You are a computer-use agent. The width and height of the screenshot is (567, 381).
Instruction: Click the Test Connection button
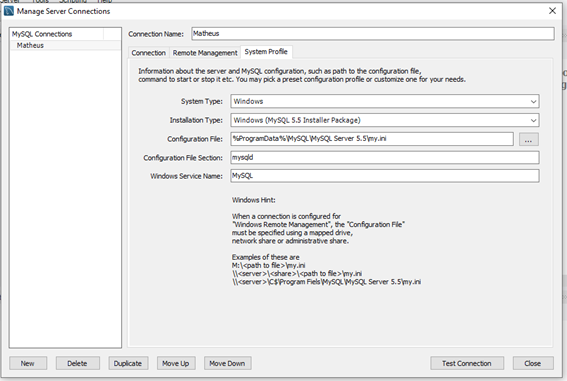click(467, 363)
